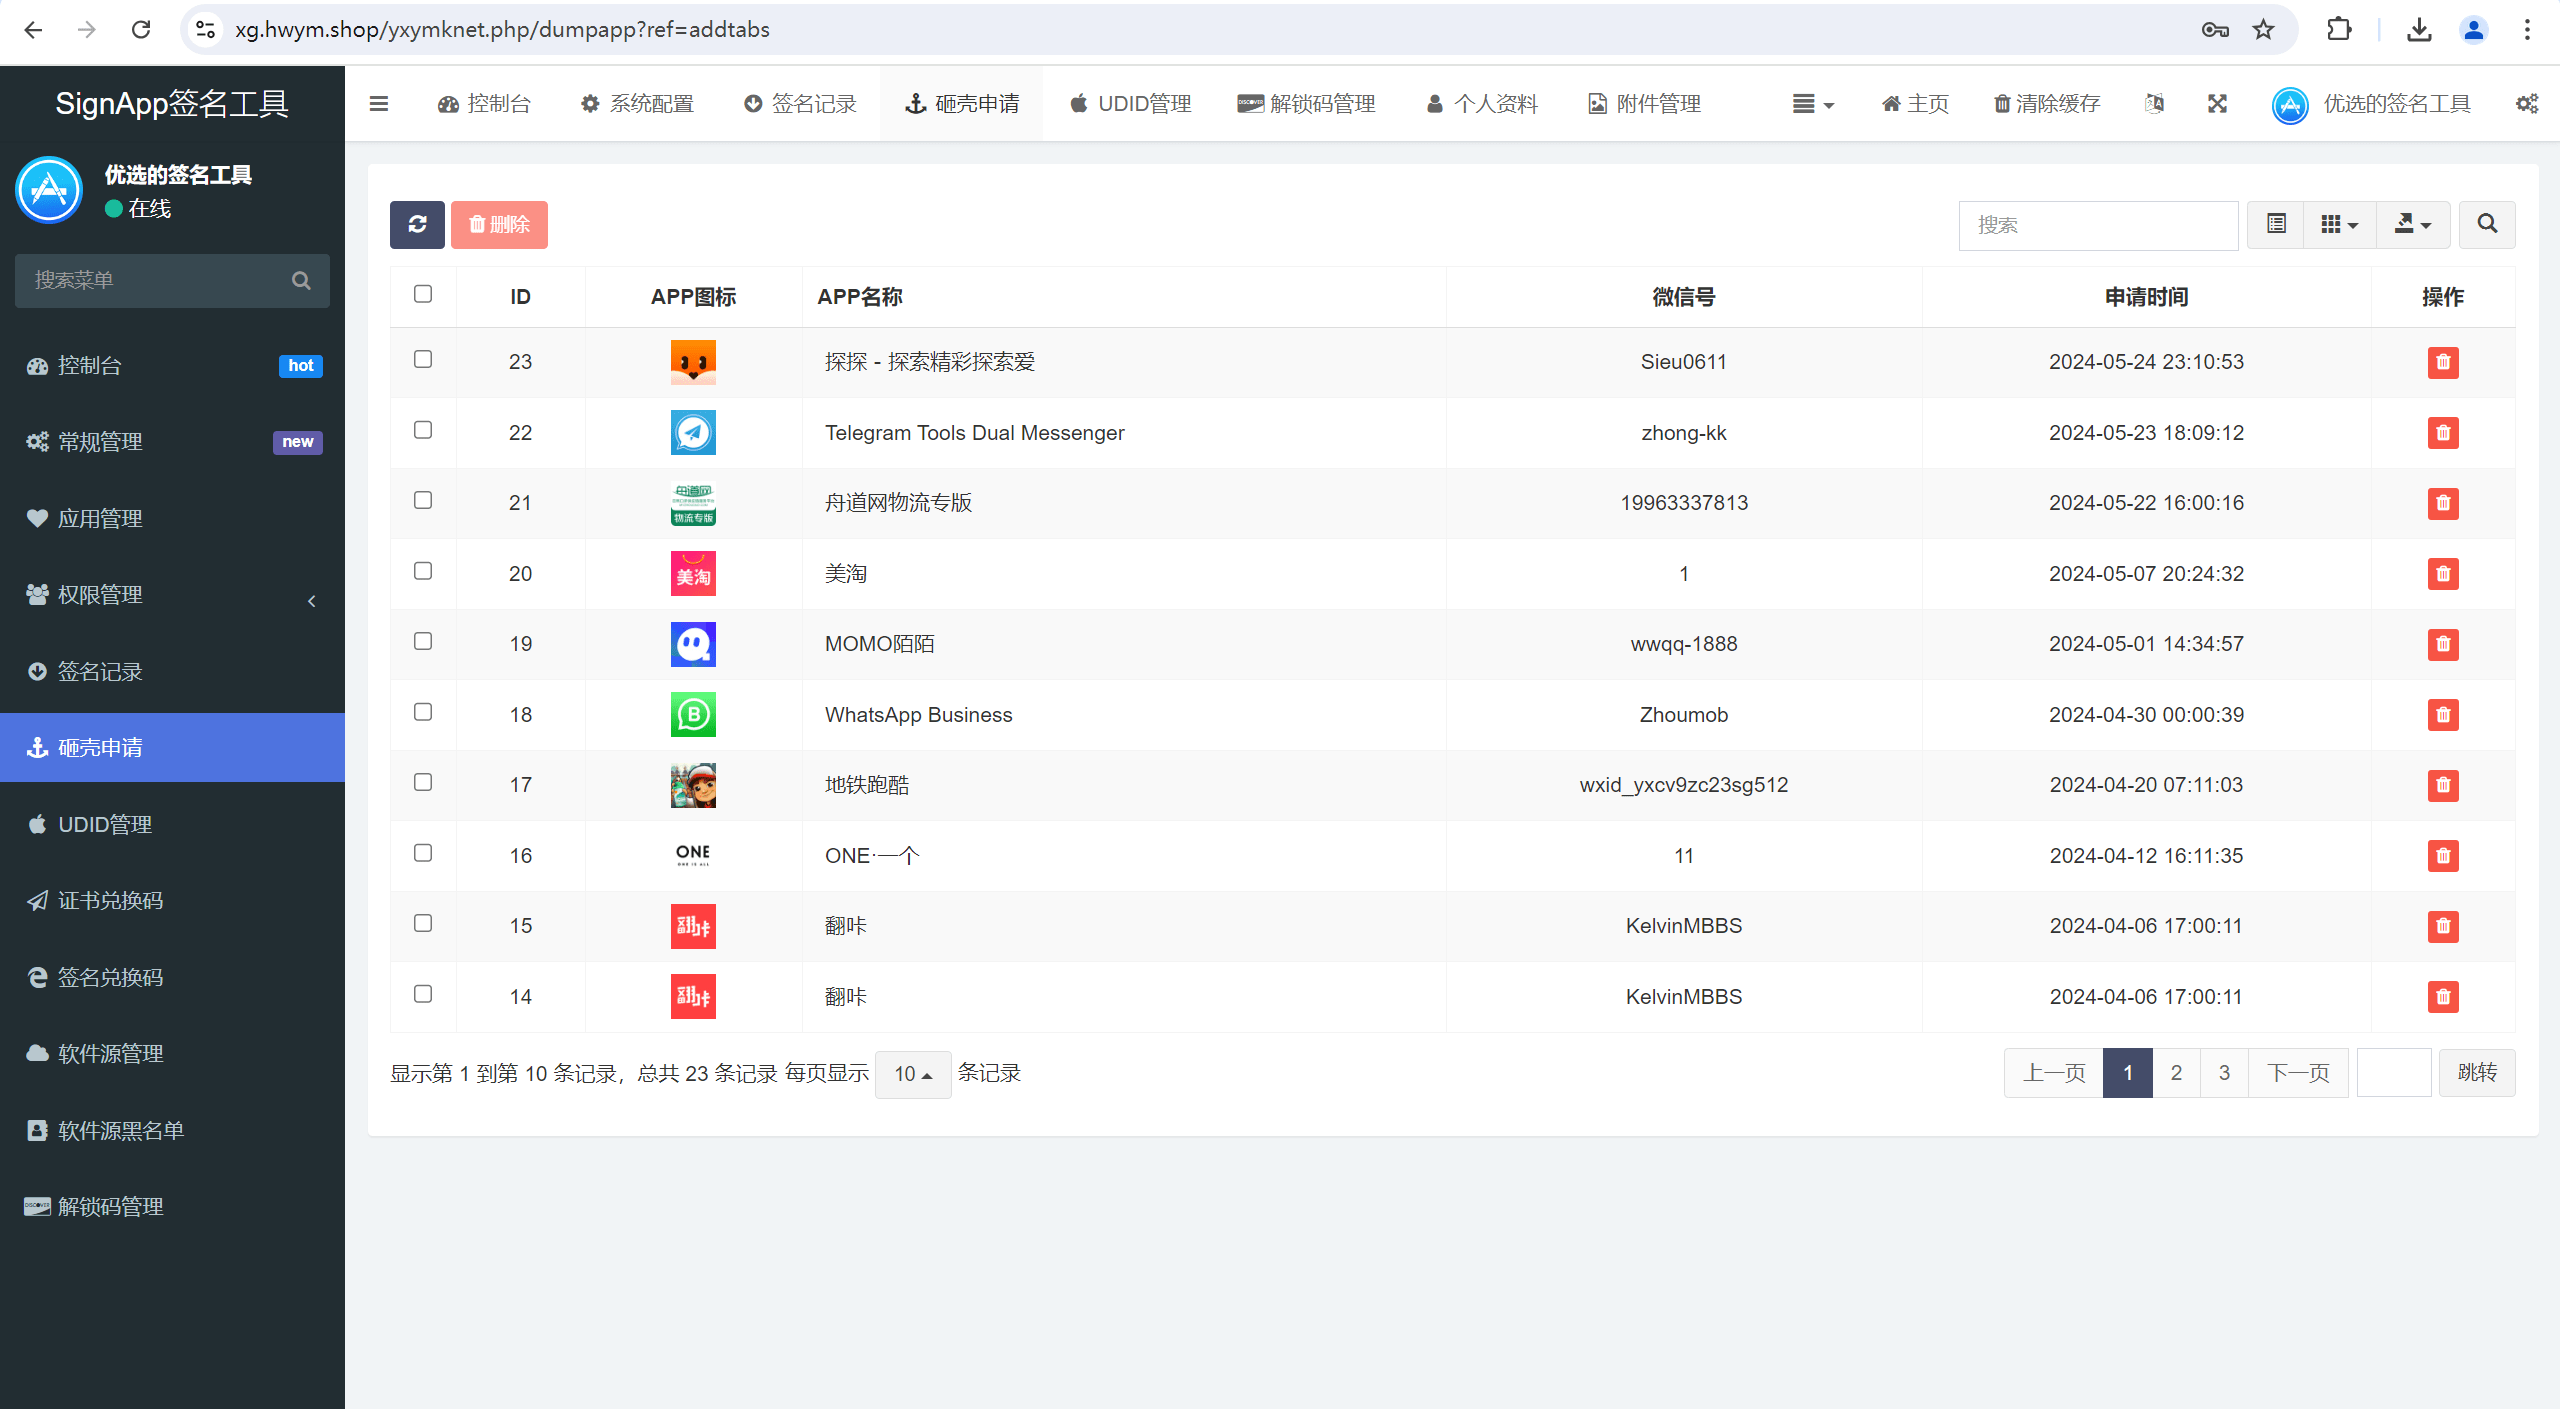Focus the table 搜索 input field

click(2098, 225)
